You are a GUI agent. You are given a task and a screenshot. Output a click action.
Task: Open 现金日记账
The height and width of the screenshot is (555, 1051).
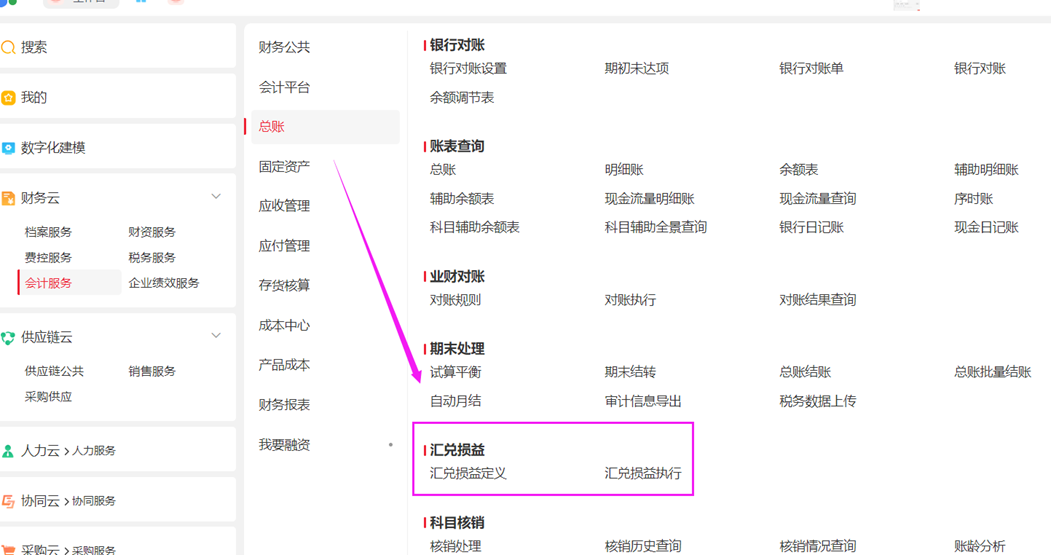coord(986,228)
